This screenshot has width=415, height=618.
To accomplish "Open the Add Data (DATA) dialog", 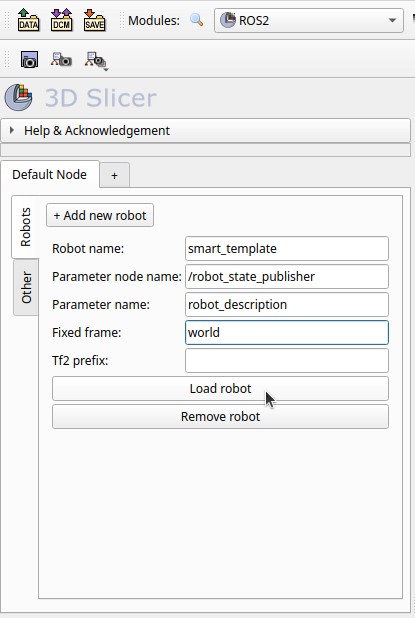I will coord(28,20).
